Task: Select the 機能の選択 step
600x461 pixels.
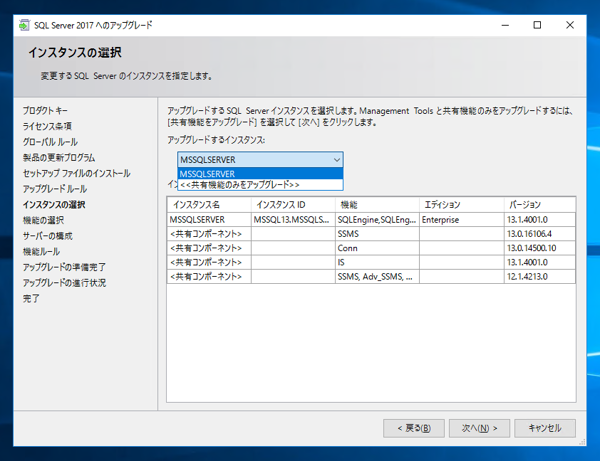Action: pos(43,220)
